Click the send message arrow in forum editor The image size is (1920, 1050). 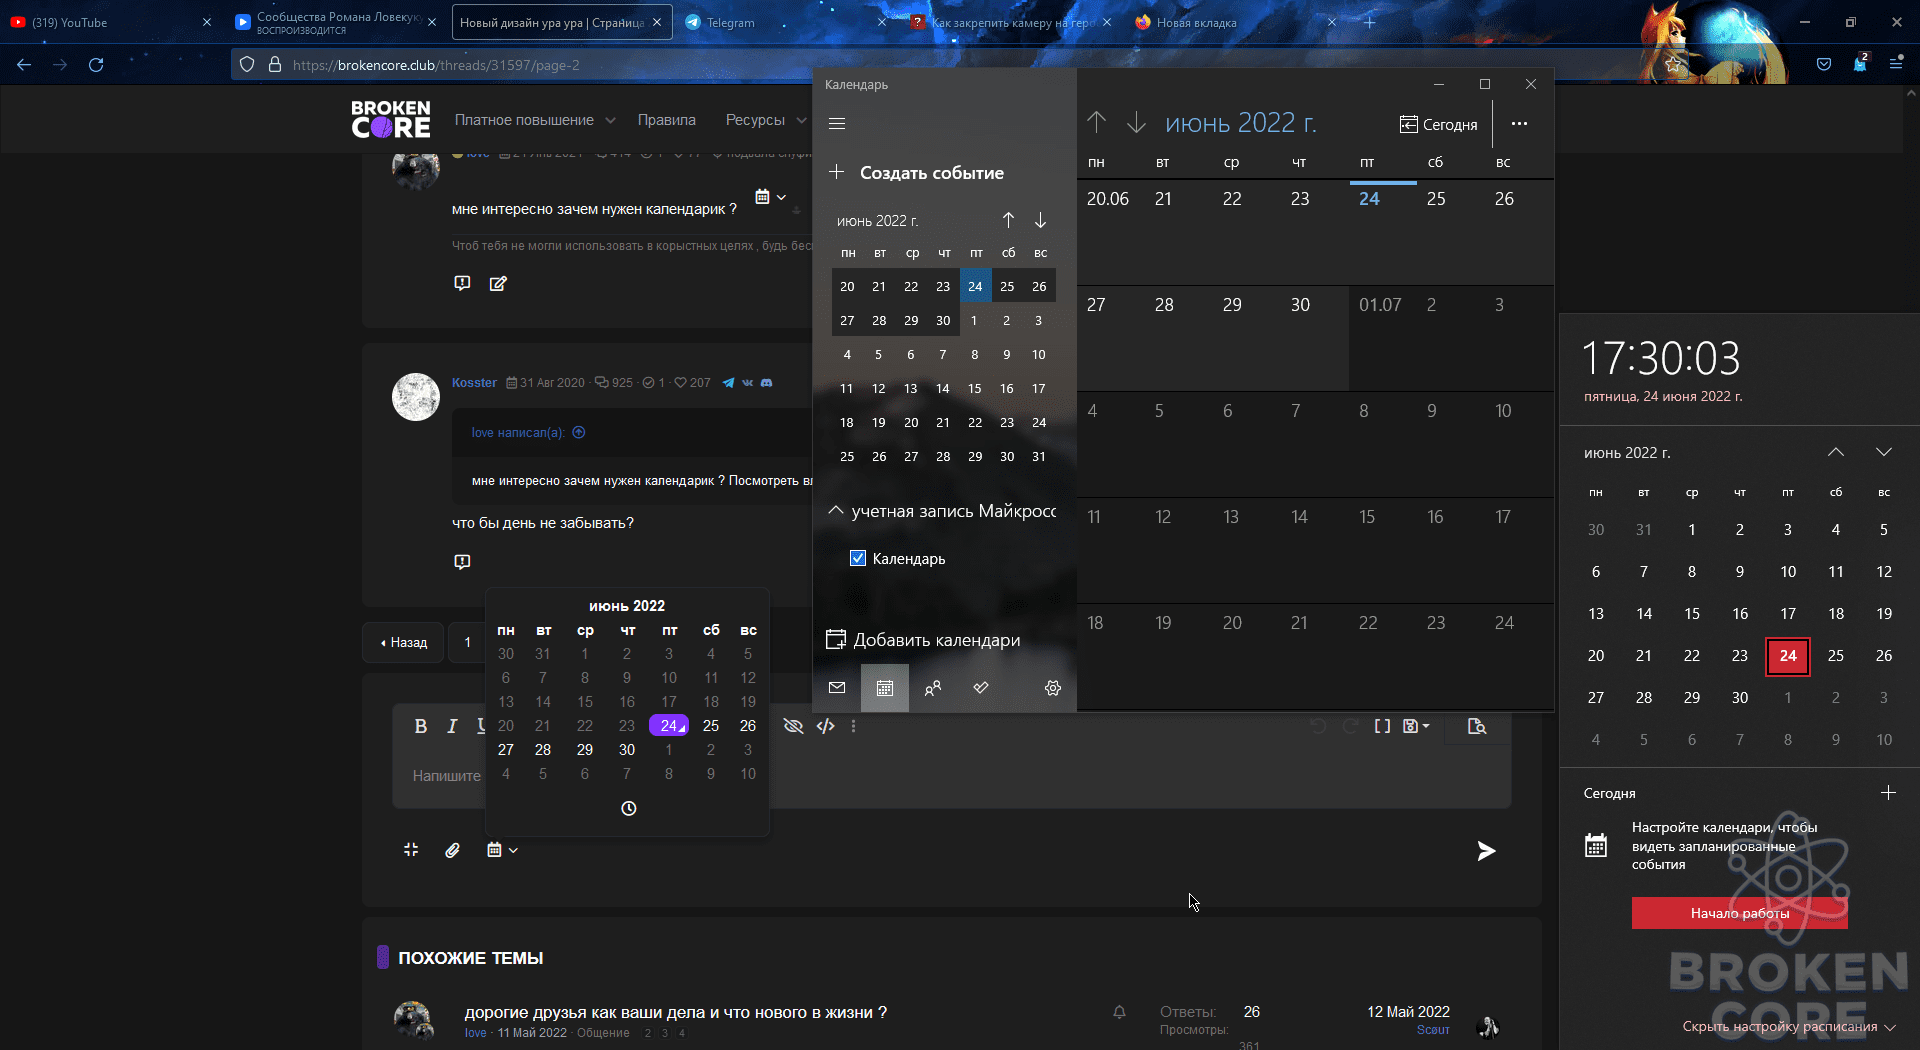tap(1486, 850)
